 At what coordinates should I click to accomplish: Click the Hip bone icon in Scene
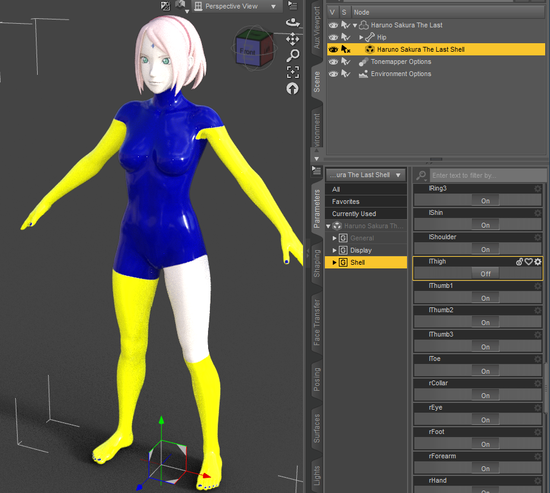tap(370, 37)
